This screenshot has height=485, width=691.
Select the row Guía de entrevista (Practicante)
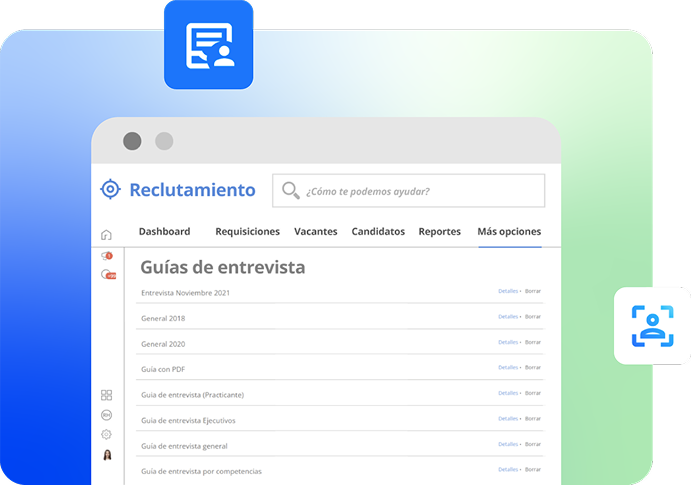340,394
